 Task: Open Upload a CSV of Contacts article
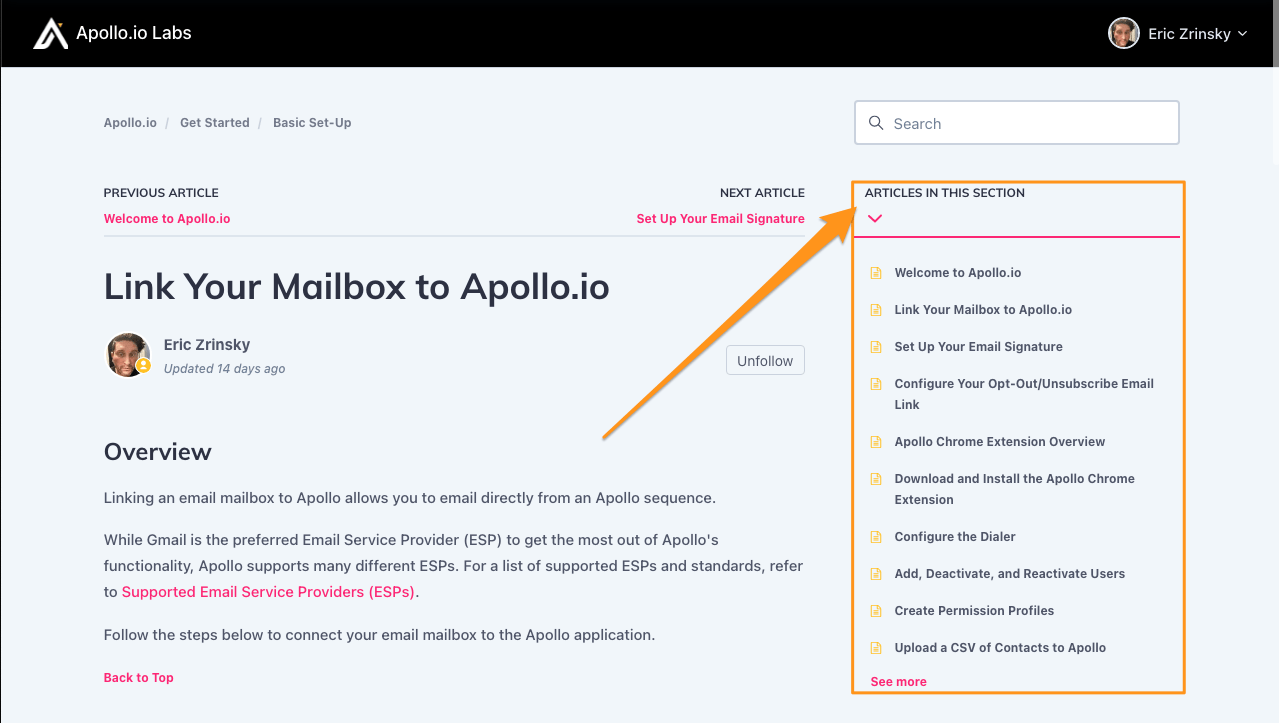1000,648
